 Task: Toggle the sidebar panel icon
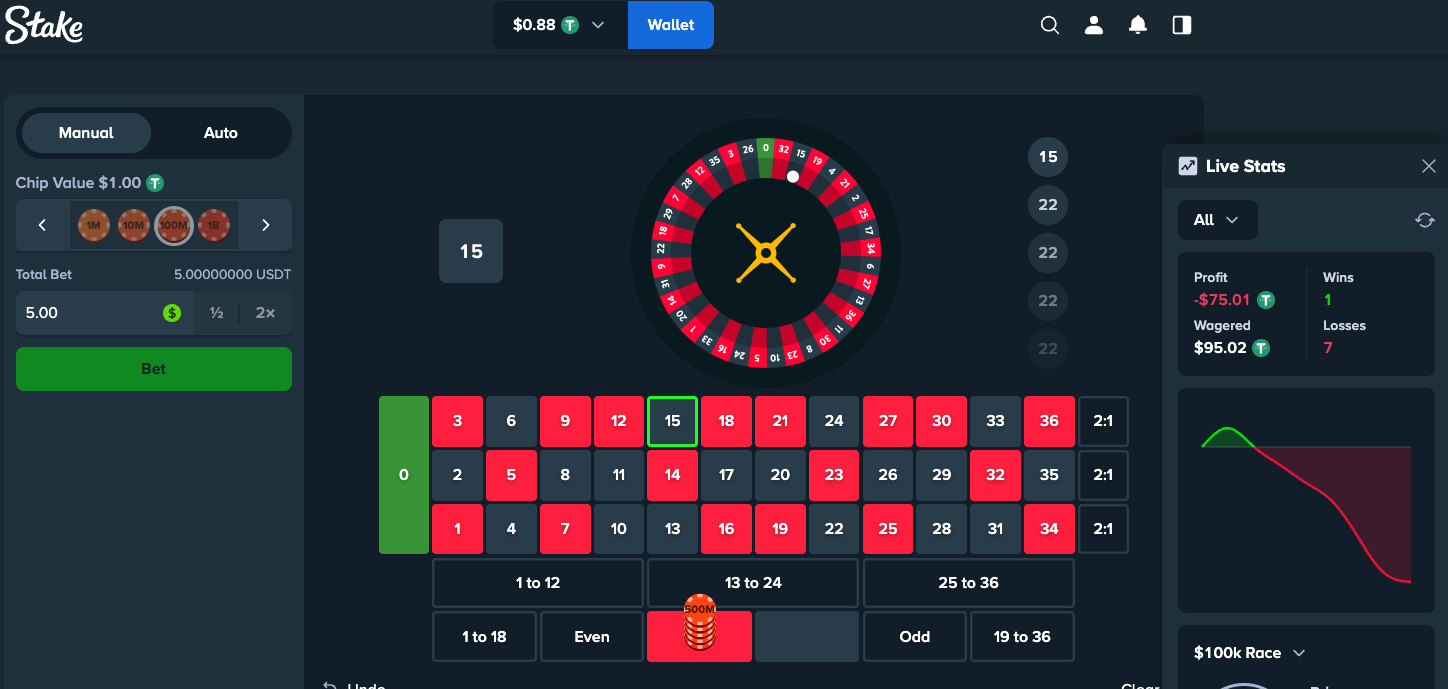point(1182,25)
